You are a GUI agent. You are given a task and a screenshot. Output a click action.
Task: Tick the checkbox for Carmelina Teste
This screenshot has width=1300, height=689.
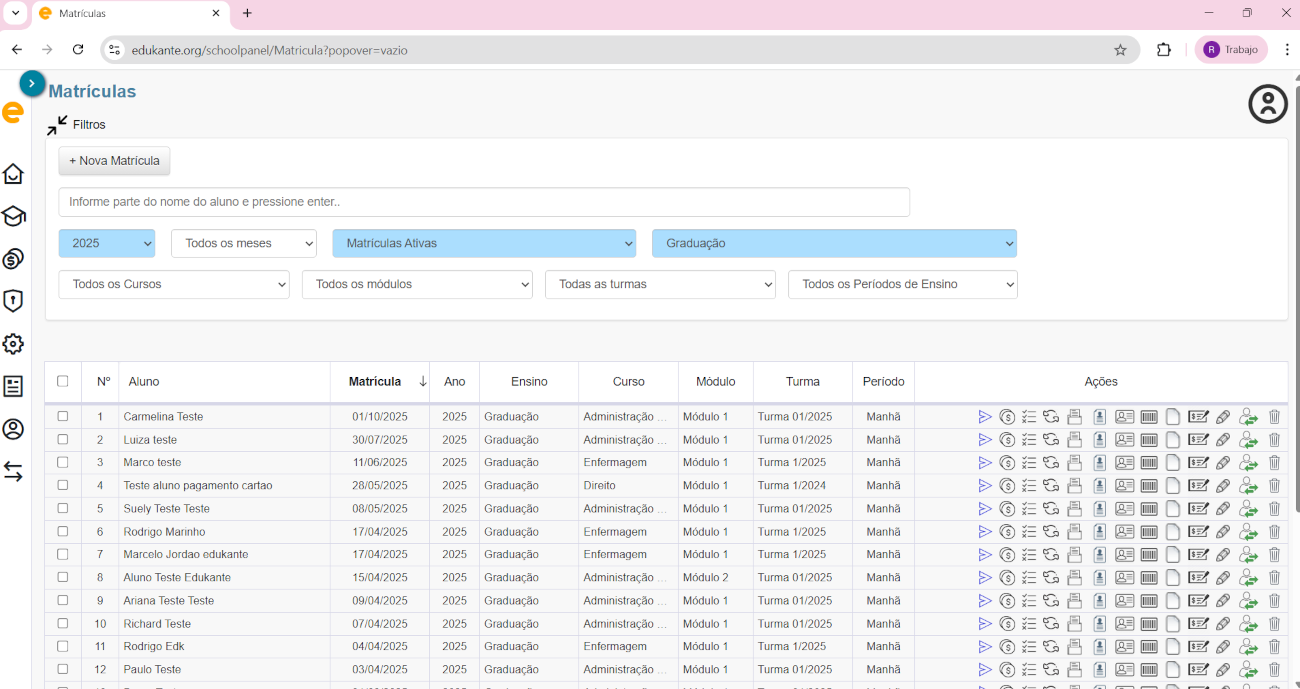(63, 417)
